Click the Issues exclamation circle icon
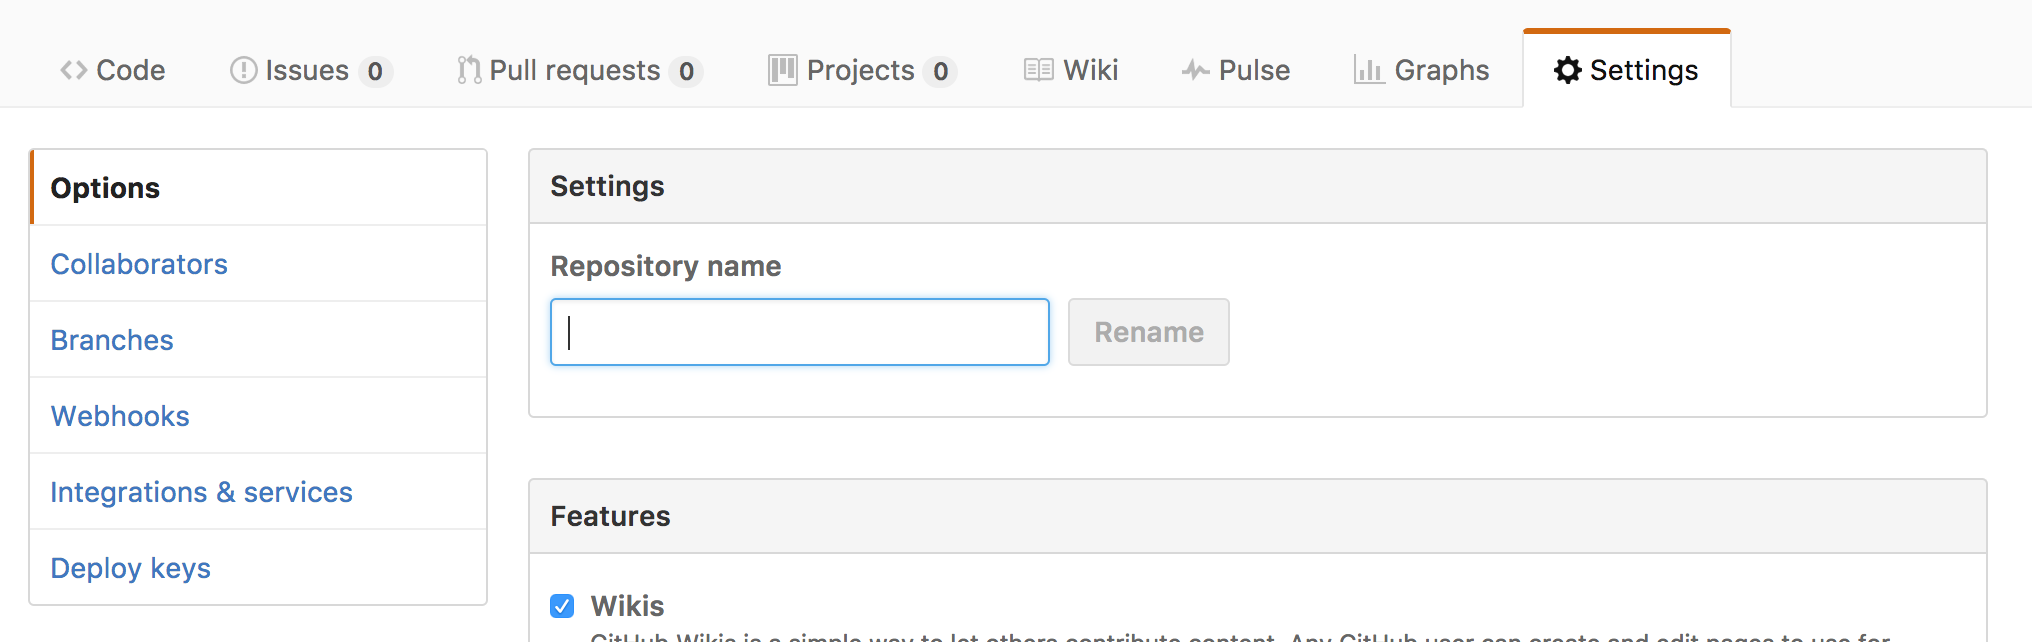 (243, 70)
